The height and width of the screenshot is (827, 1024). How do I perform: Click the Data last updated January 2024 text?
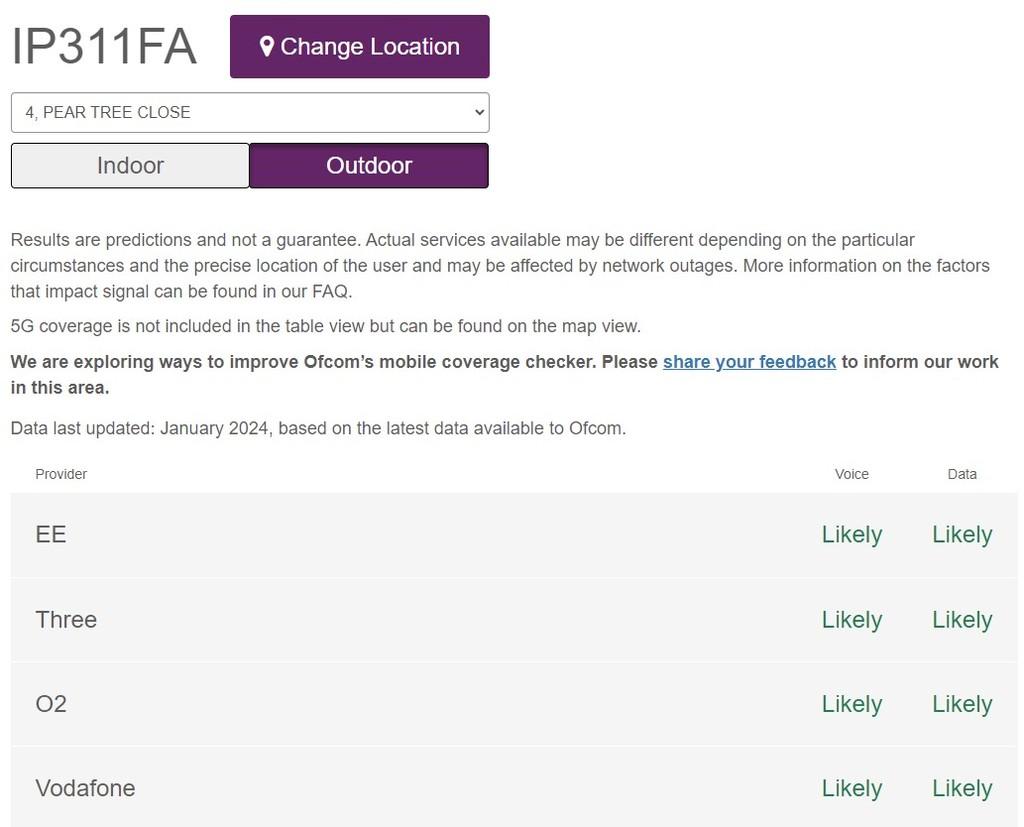[x=318, y=429]
